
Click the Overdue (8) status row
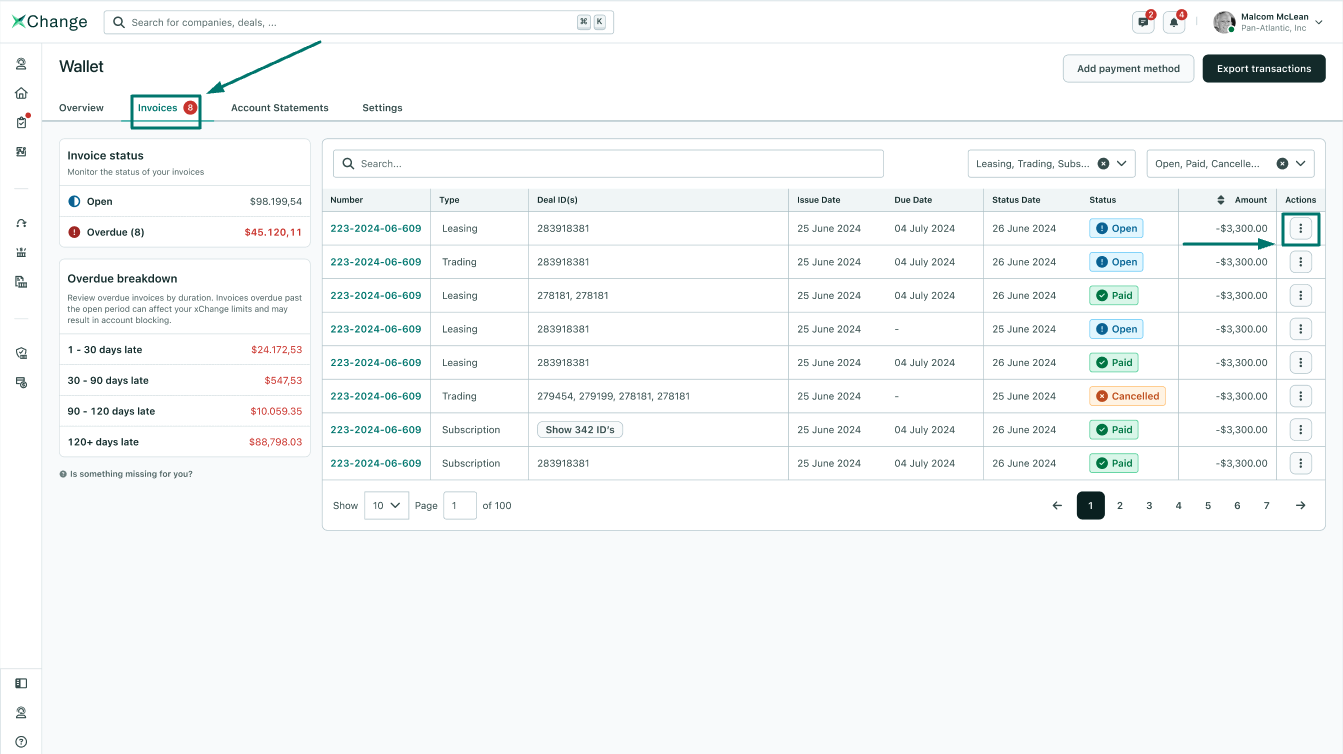point(185,232)
